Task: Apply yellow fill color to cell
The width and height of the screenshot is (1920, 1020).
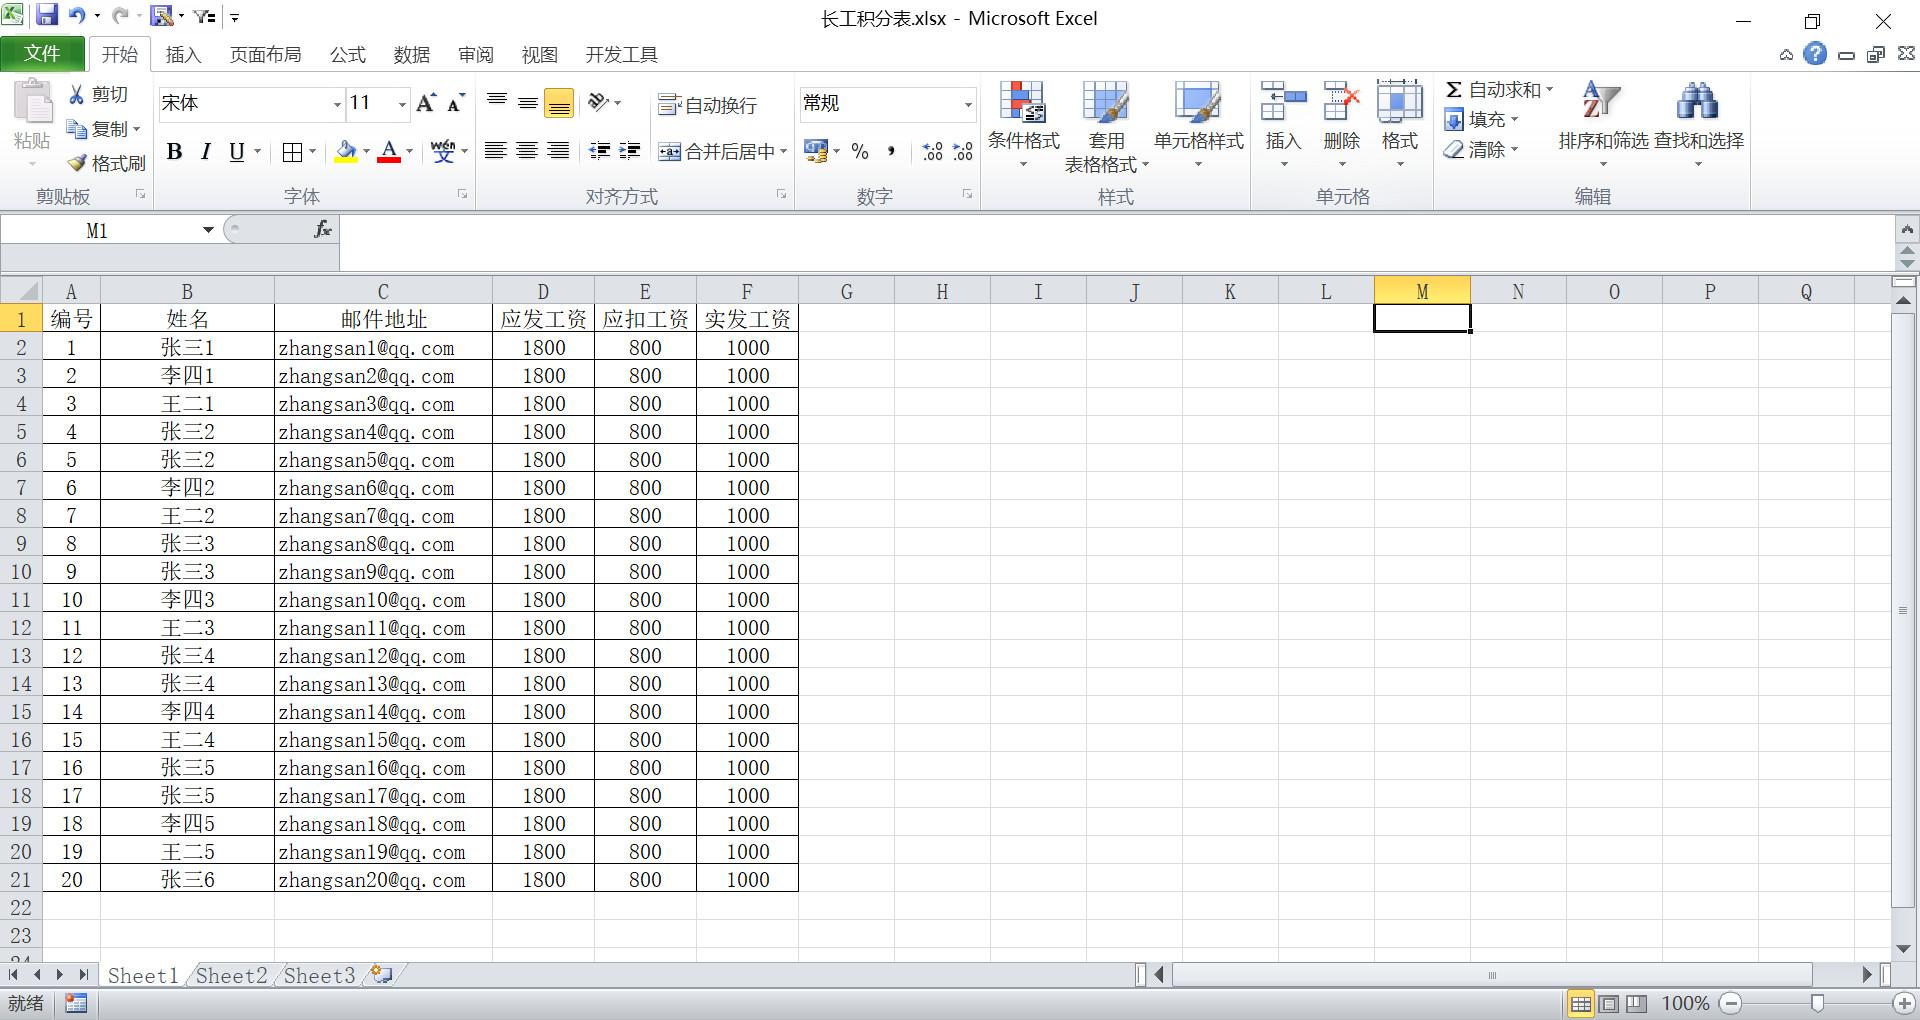Action: click(x=346, y=152)
